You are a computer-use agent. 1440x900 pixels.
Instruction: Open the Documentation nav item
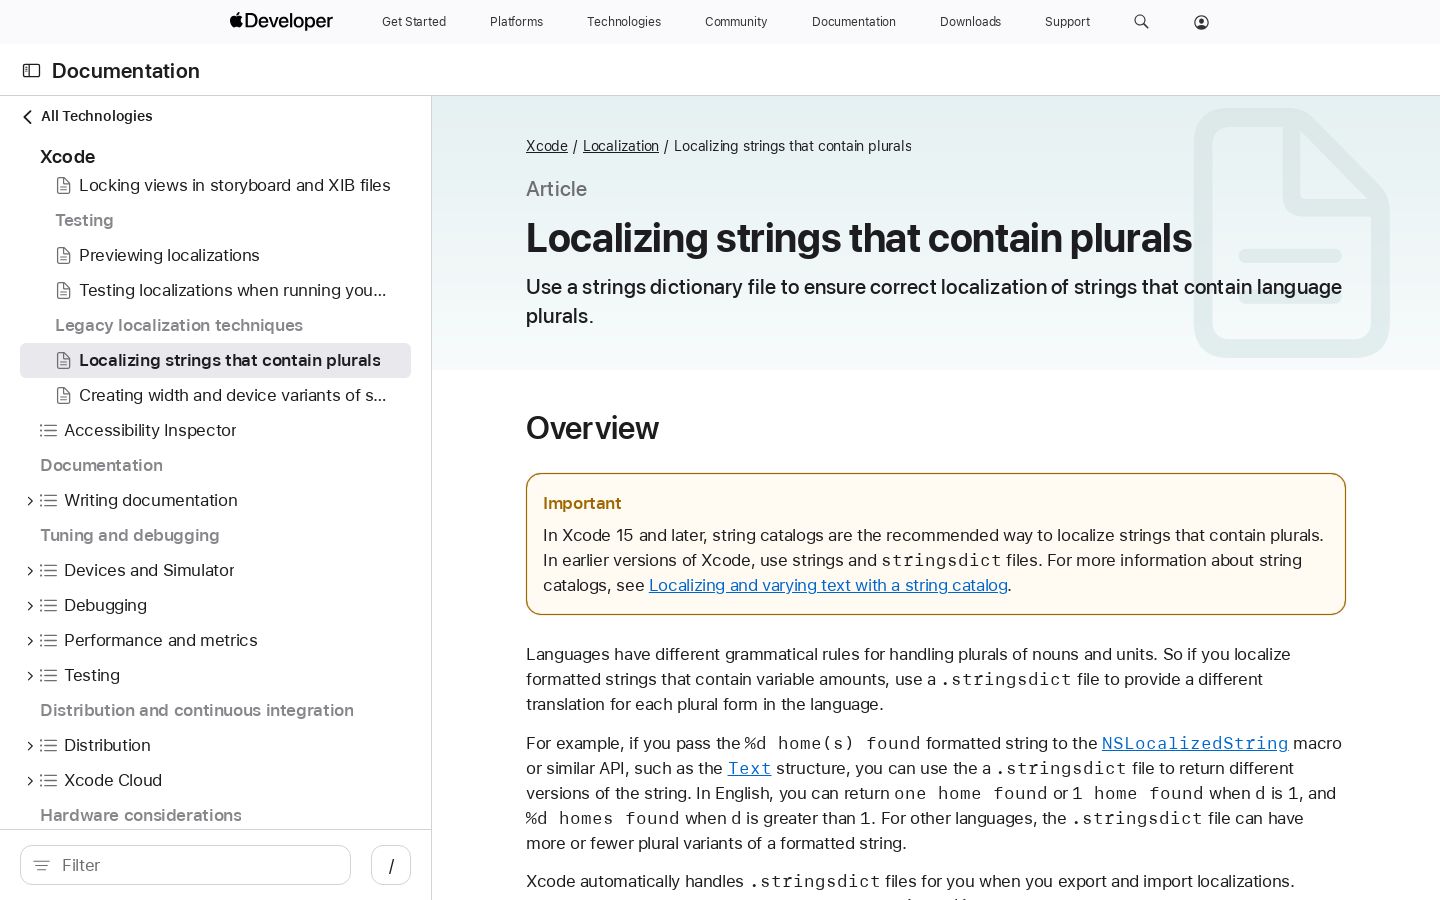[854, 22]
